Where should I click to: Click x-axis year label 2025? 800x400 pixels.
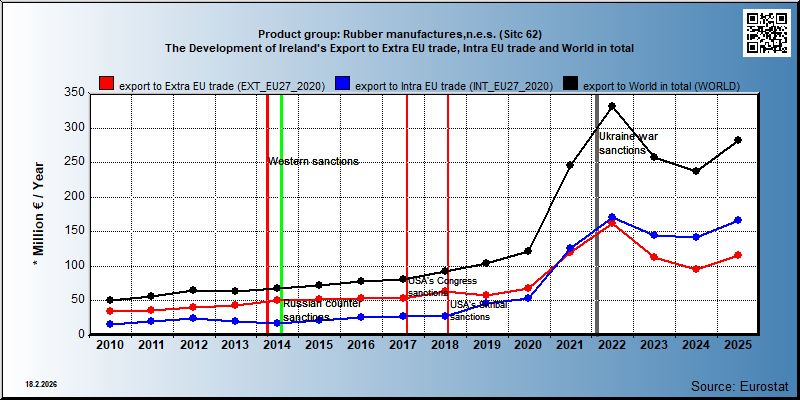[737, 345]
